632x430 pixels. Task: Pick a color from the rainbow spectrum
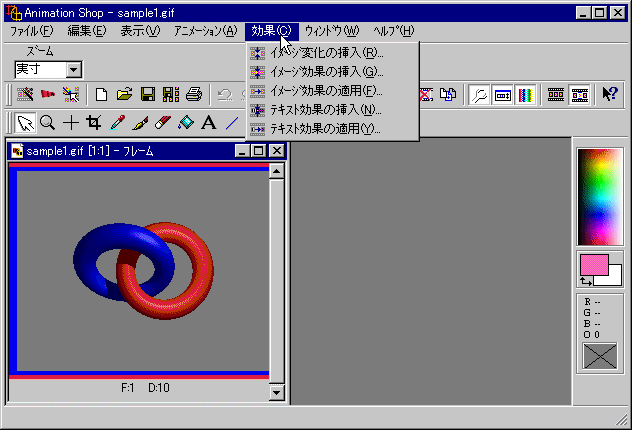click(600, 197)
